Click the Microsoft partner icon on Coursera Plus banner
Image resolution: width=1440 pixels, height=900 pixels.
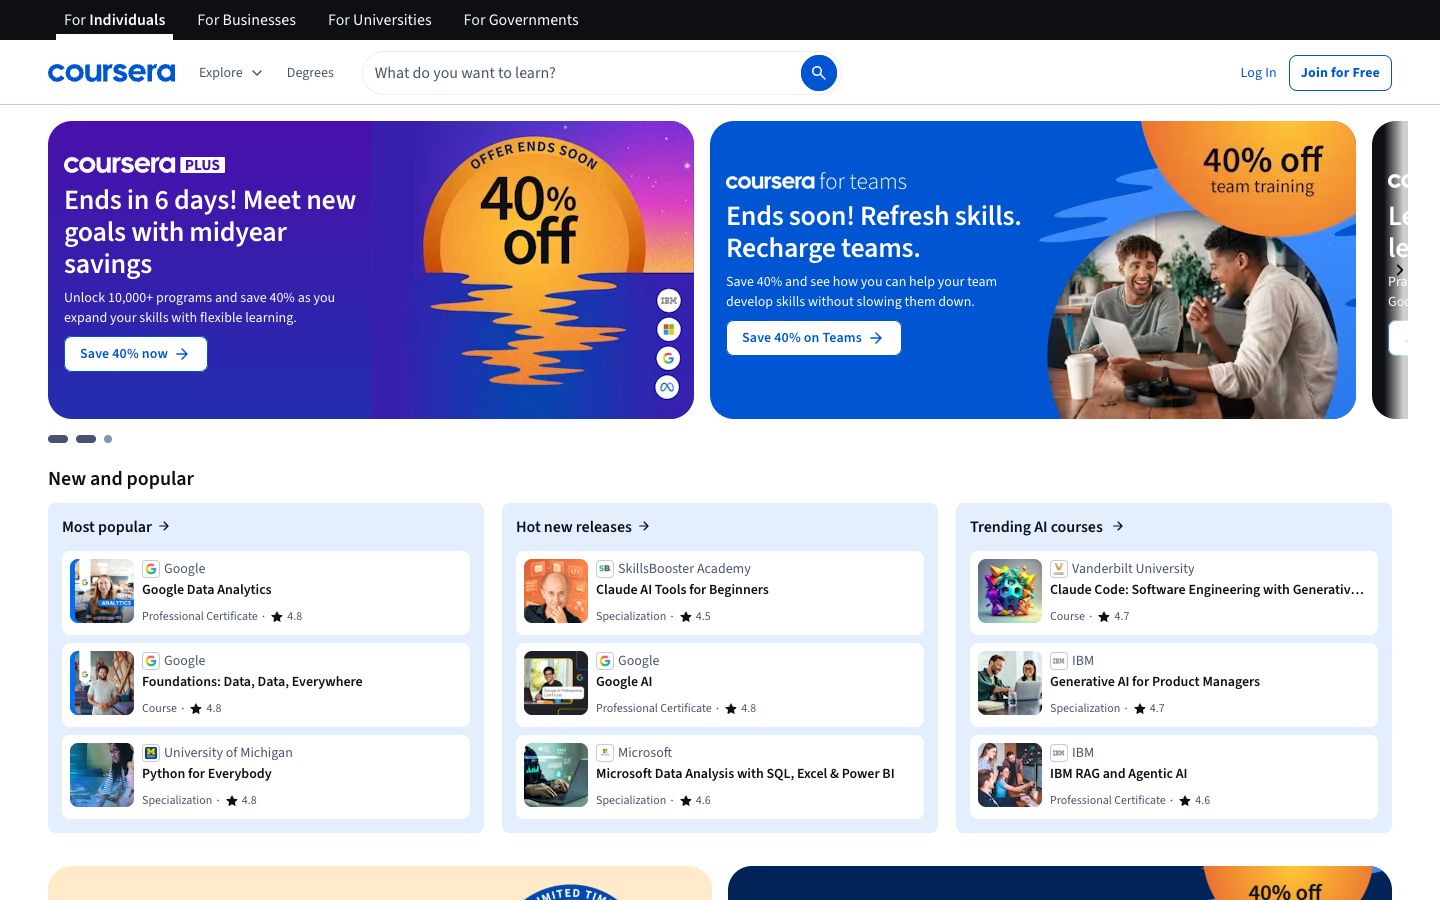click(x=668, y=329)
